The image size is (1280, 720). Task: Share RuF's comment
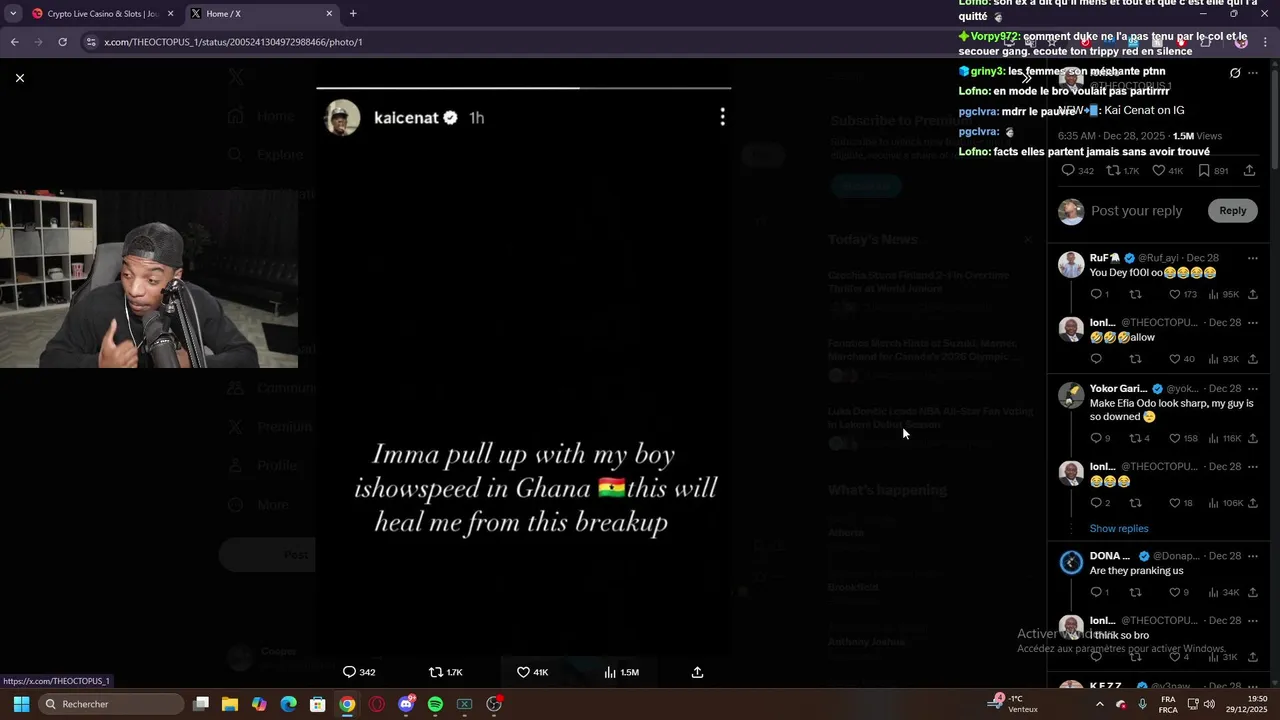point(1253,294)
